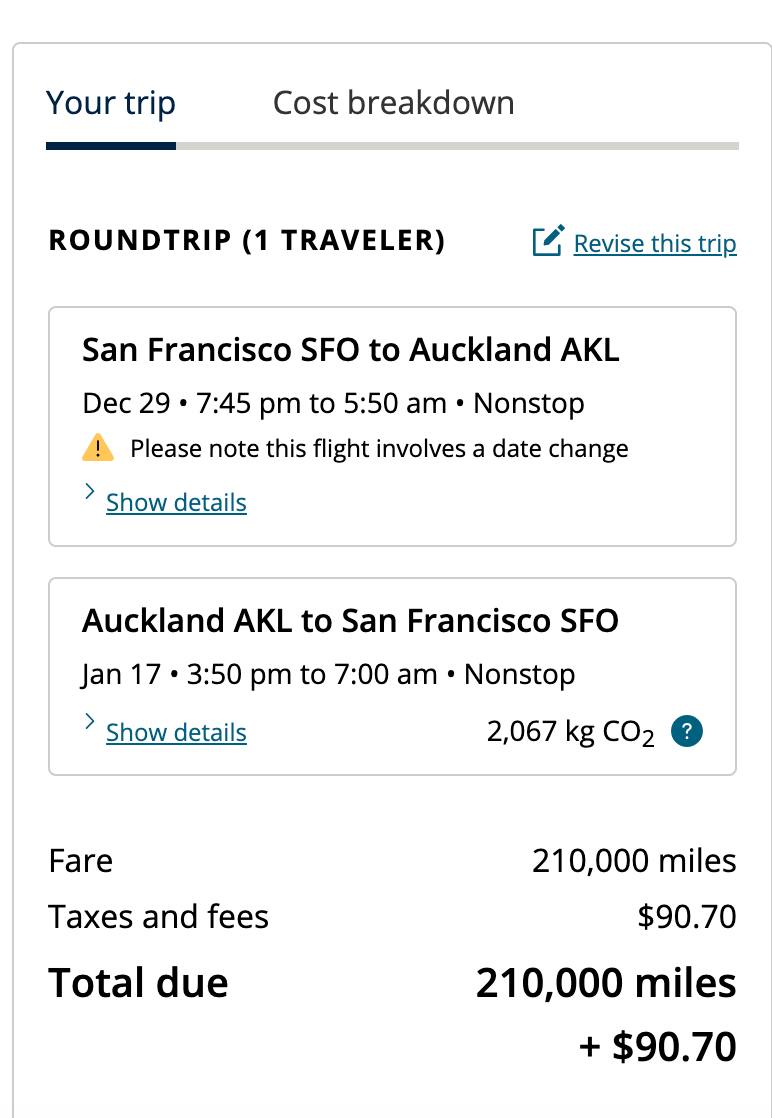Click the bold Total due label

click(x=138, y=983)
